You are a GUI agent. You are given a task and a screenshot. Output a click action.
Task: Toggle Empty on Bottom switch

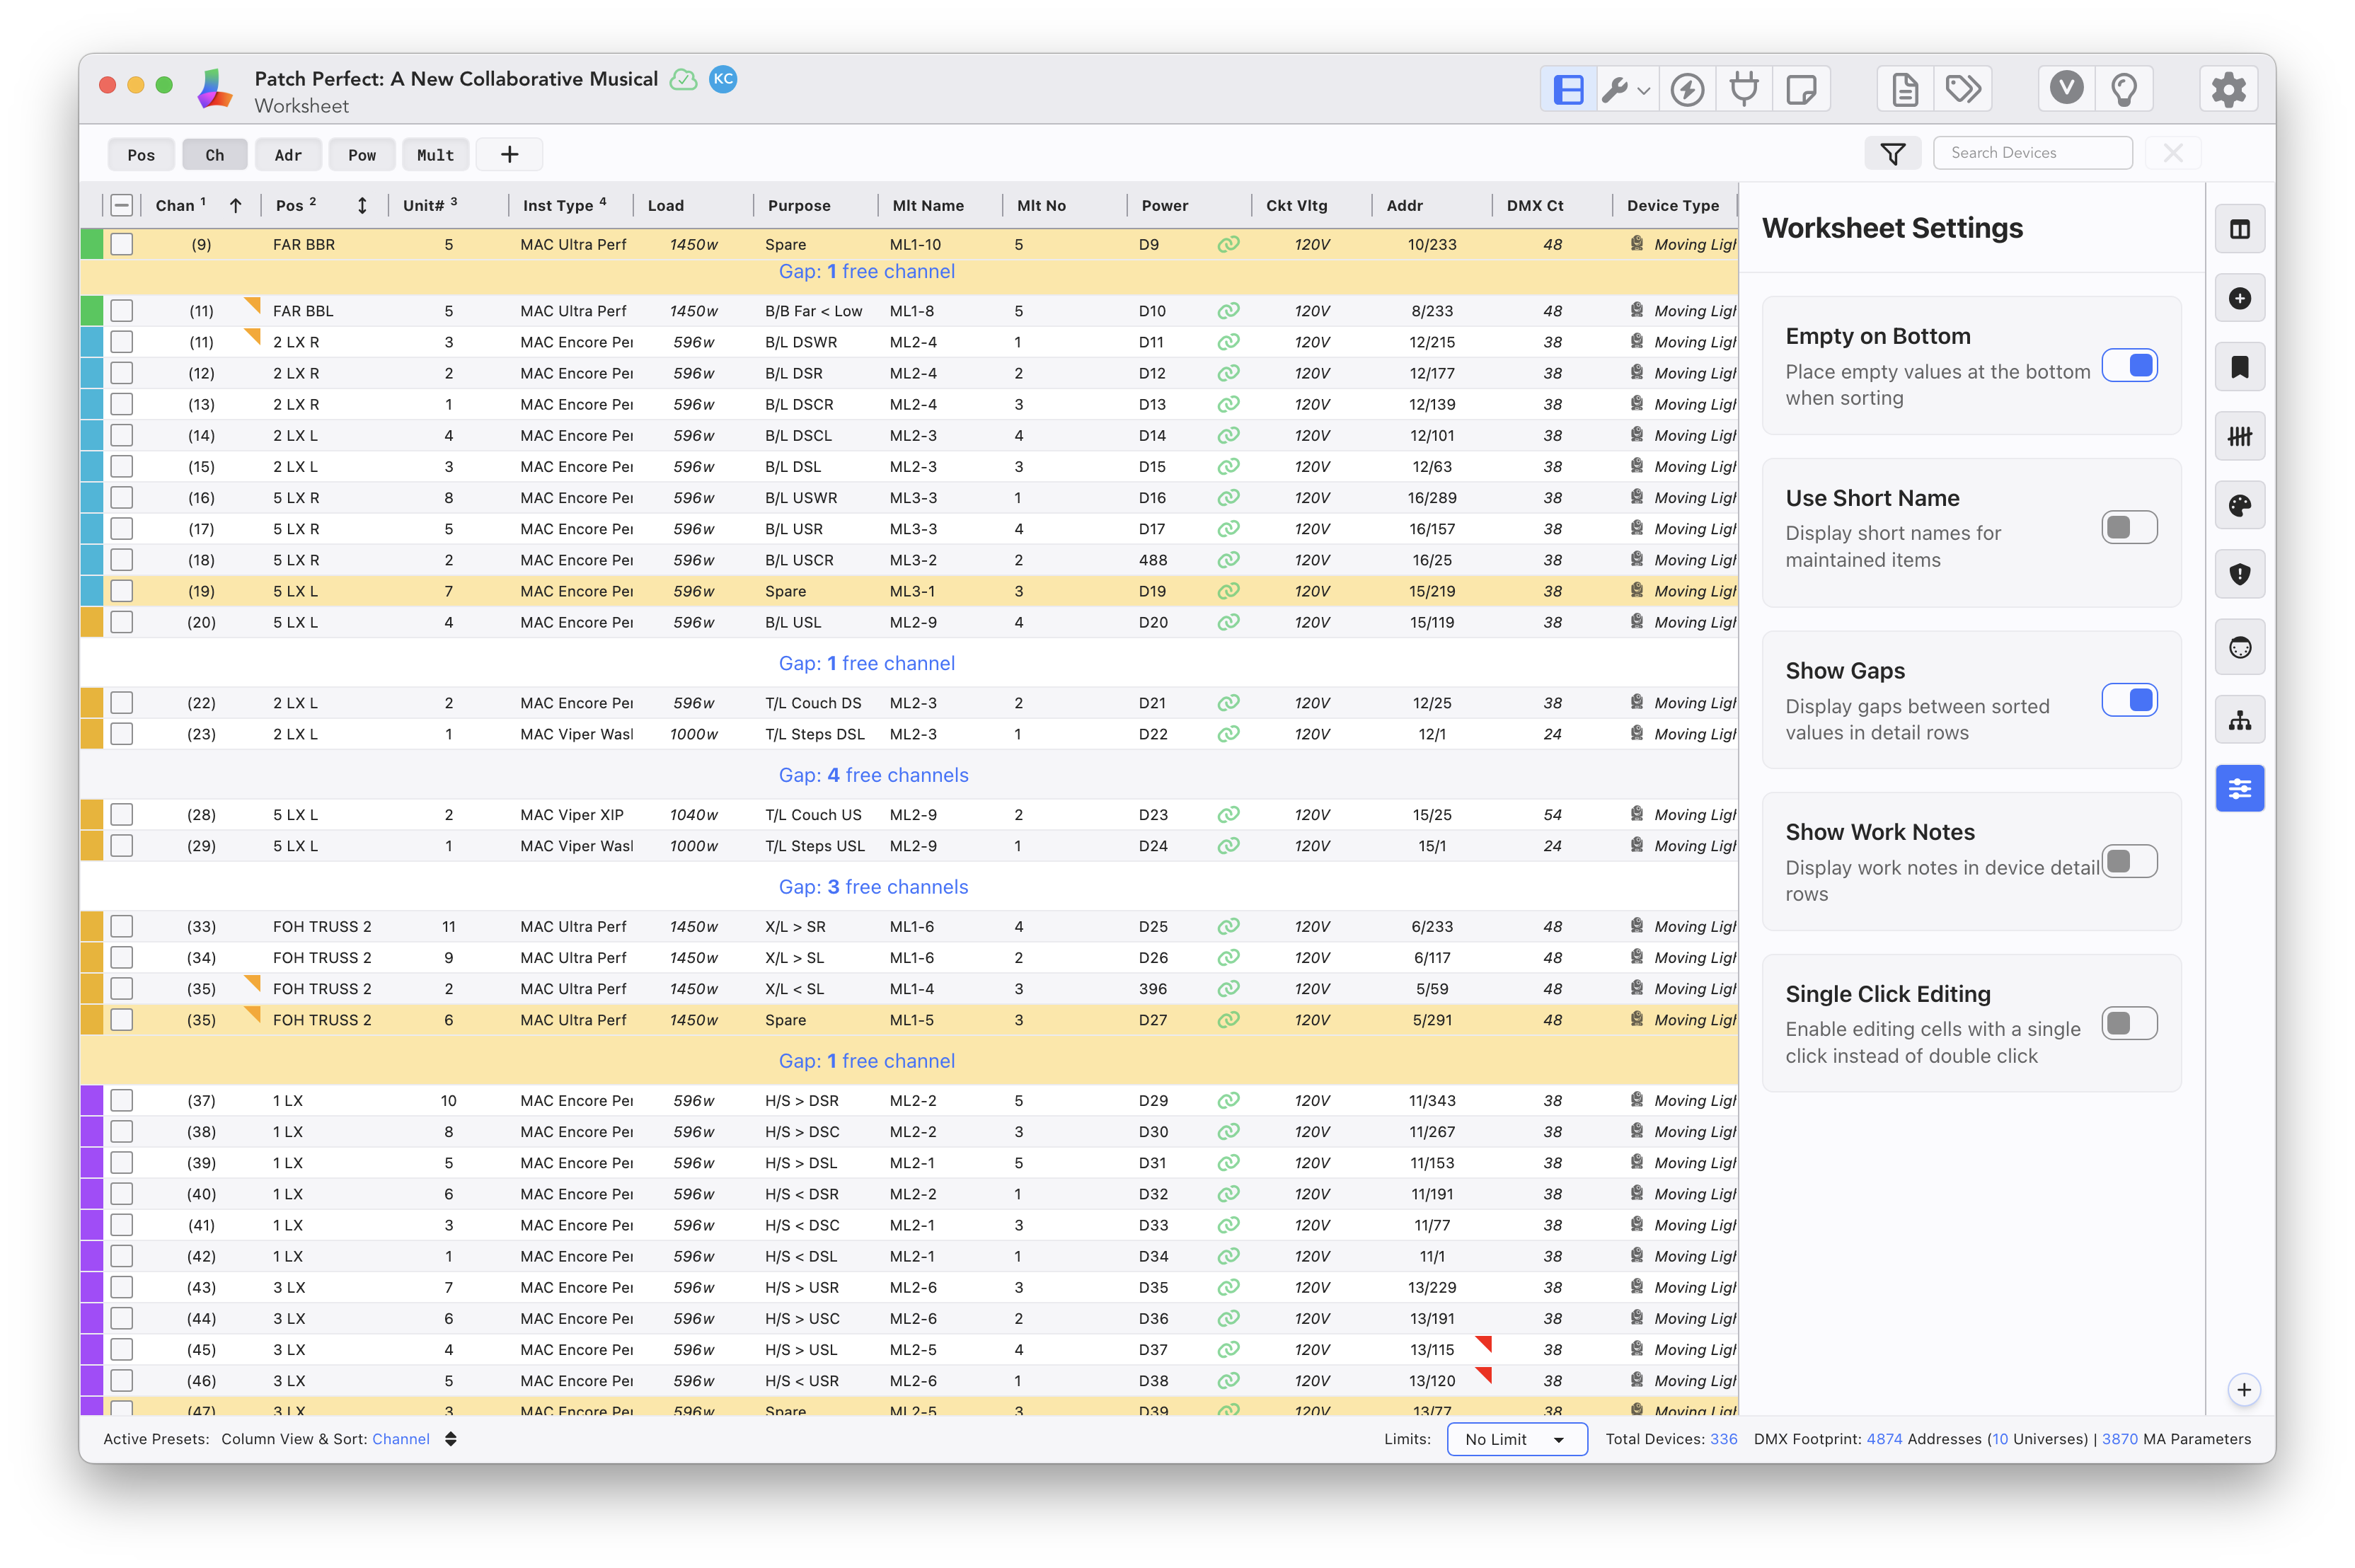pyautogui.click(x=2129, y=366)
